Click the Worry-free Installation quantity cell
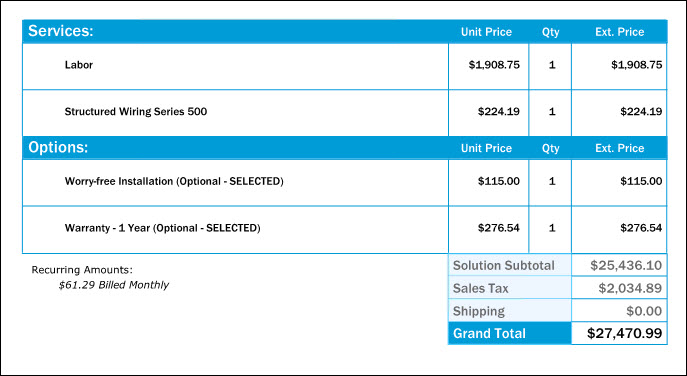This screenshot has width=687, height=376. click(x=550, y=183)
